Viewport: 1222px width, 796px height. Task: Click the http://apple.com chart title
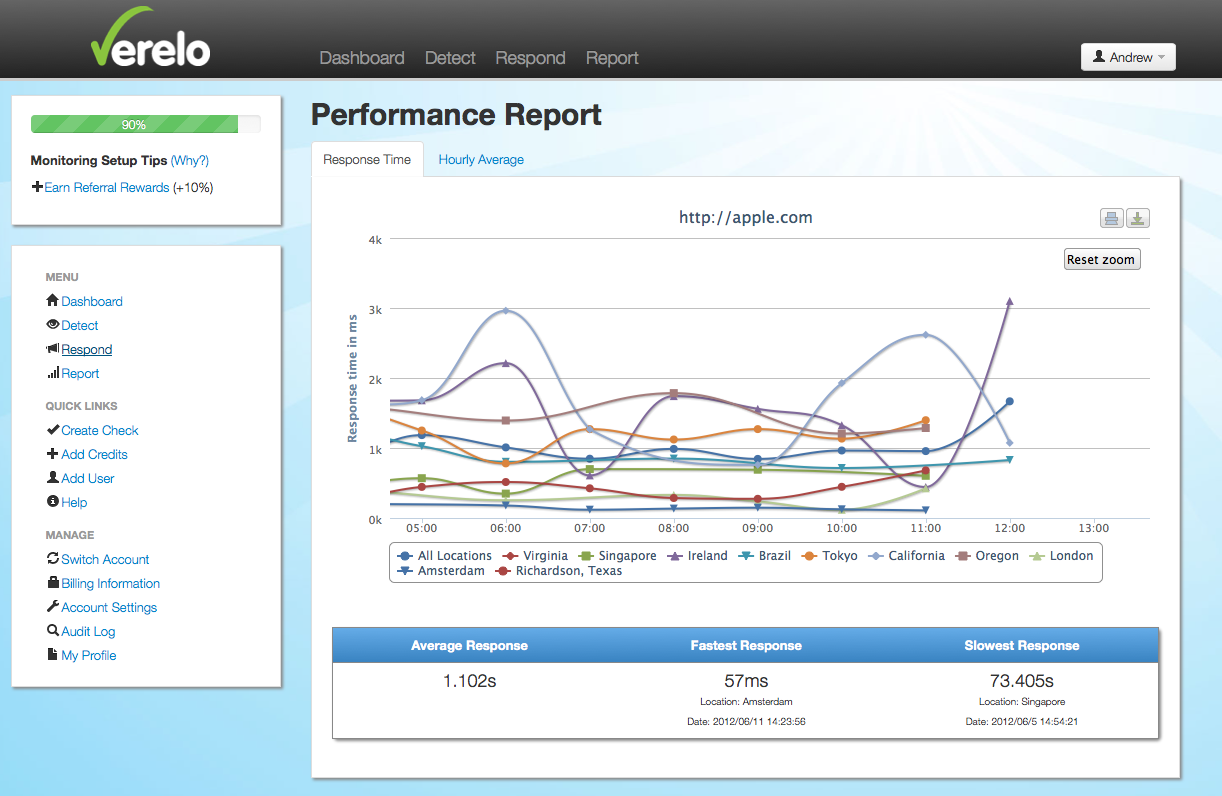pos(746,217)
